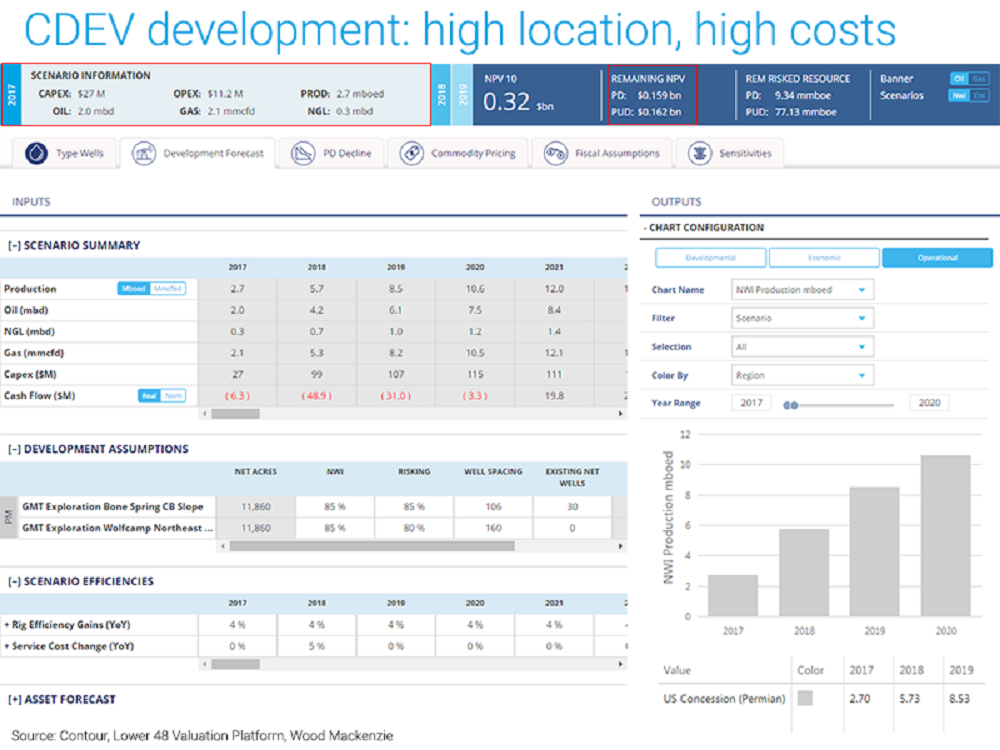Click the PD Decline curve icon
This screenshot has width=1000, height=750.
click(x=303, y=153)
